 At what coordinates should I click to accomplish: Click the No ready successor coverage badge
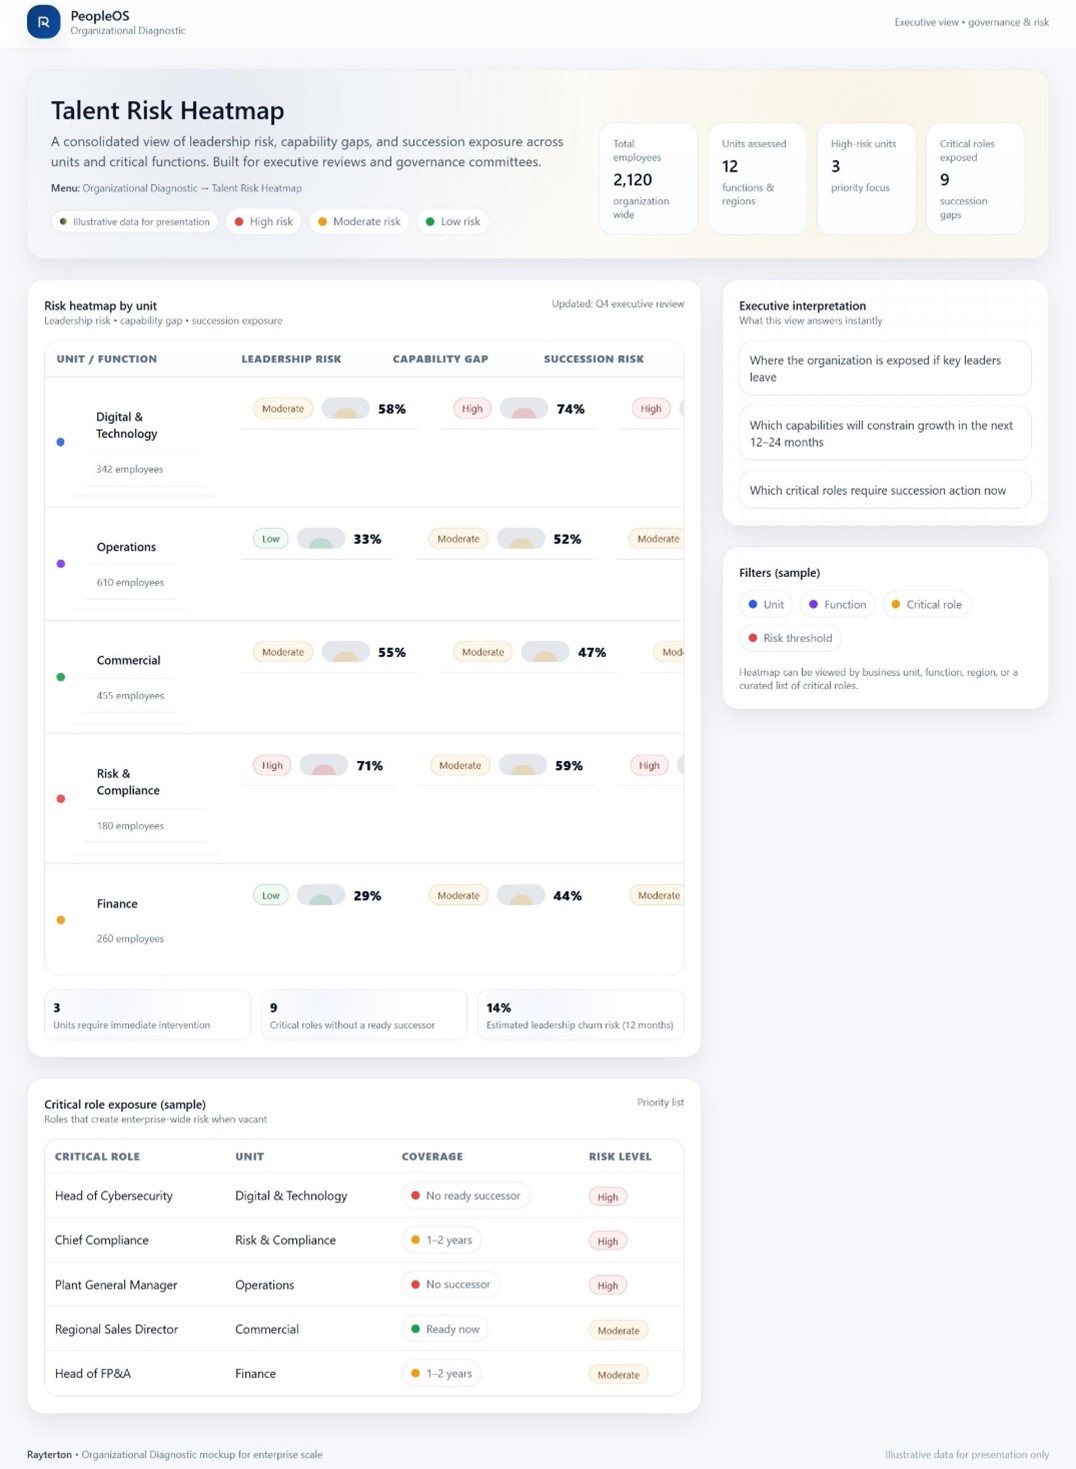click(x=465, y=1196)
